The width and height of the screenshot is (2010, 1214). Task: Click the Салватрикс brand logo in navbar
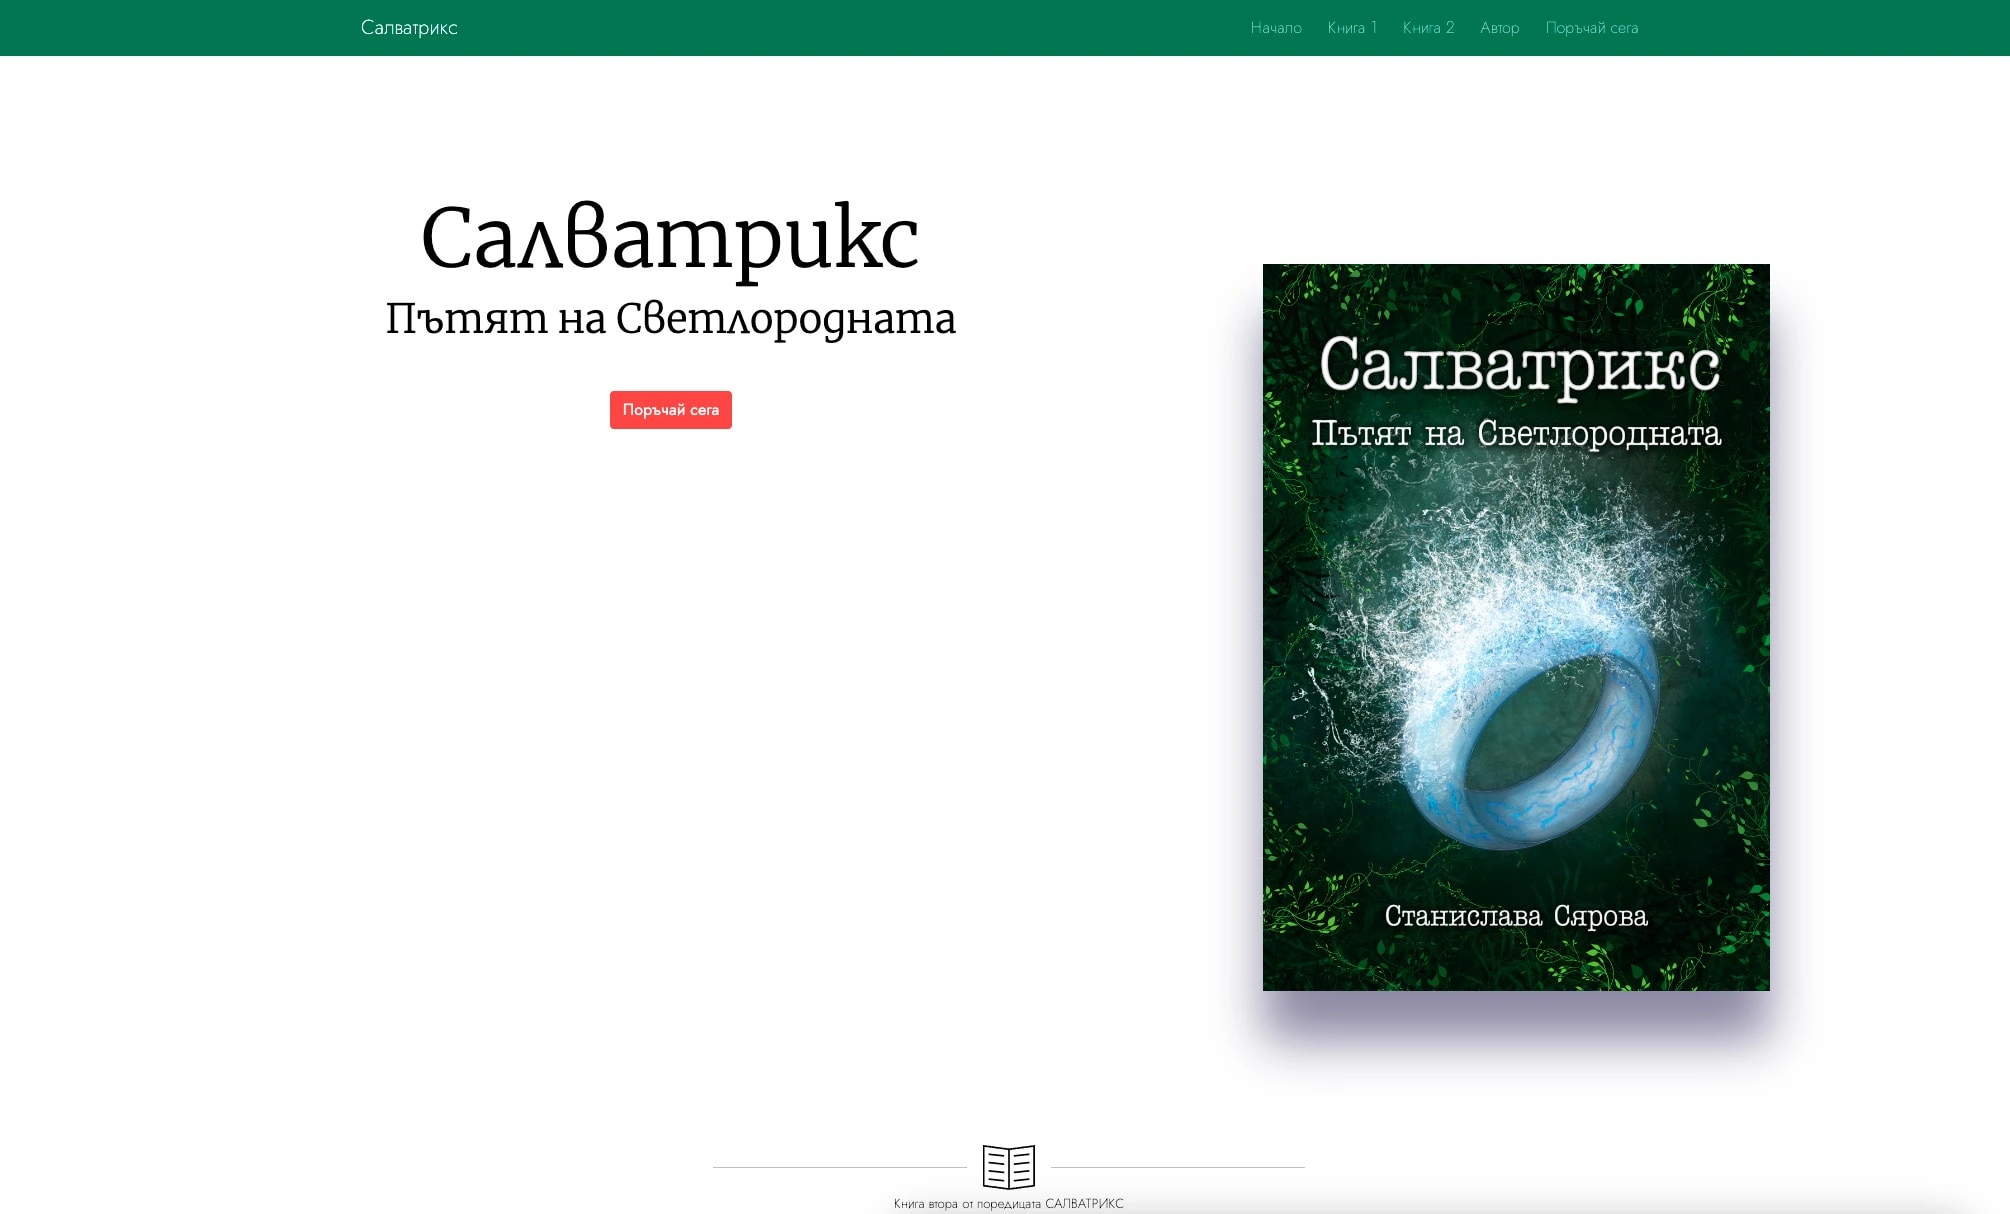409,28
